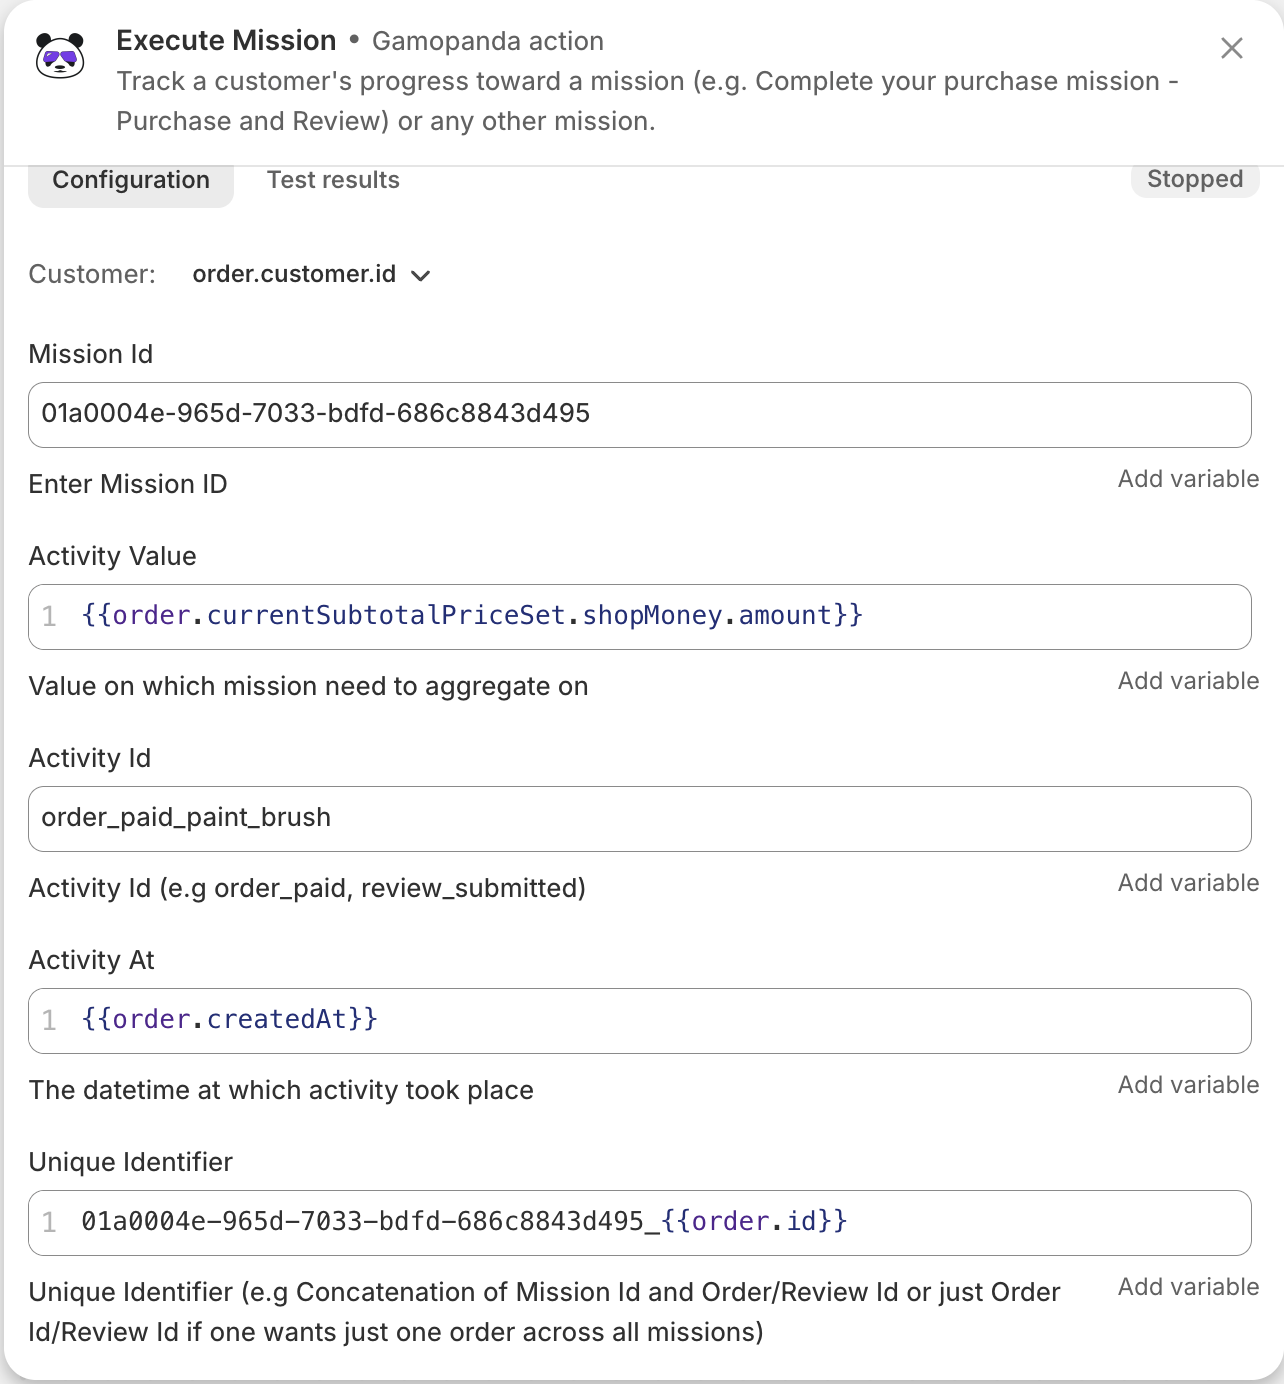Expand the order.customer.id chevron dropdown
This screenshot has height=1384, width=1284.
[x=421, y=276]
